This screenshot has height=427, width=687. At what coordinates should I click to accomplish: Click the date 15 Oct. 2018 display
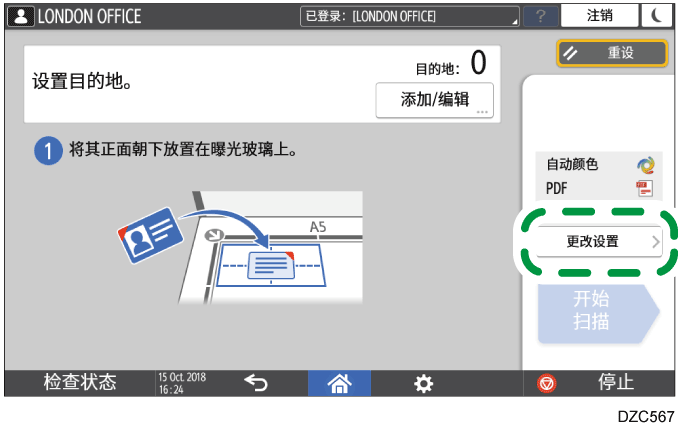pyautogui.click(x=182, y=377)
